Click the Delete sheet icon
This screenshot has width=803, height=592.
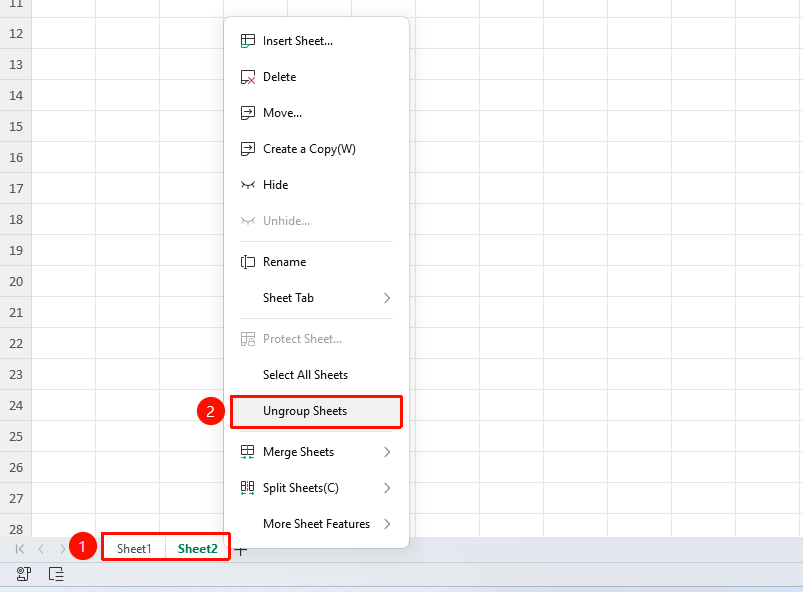pos(248,77)
